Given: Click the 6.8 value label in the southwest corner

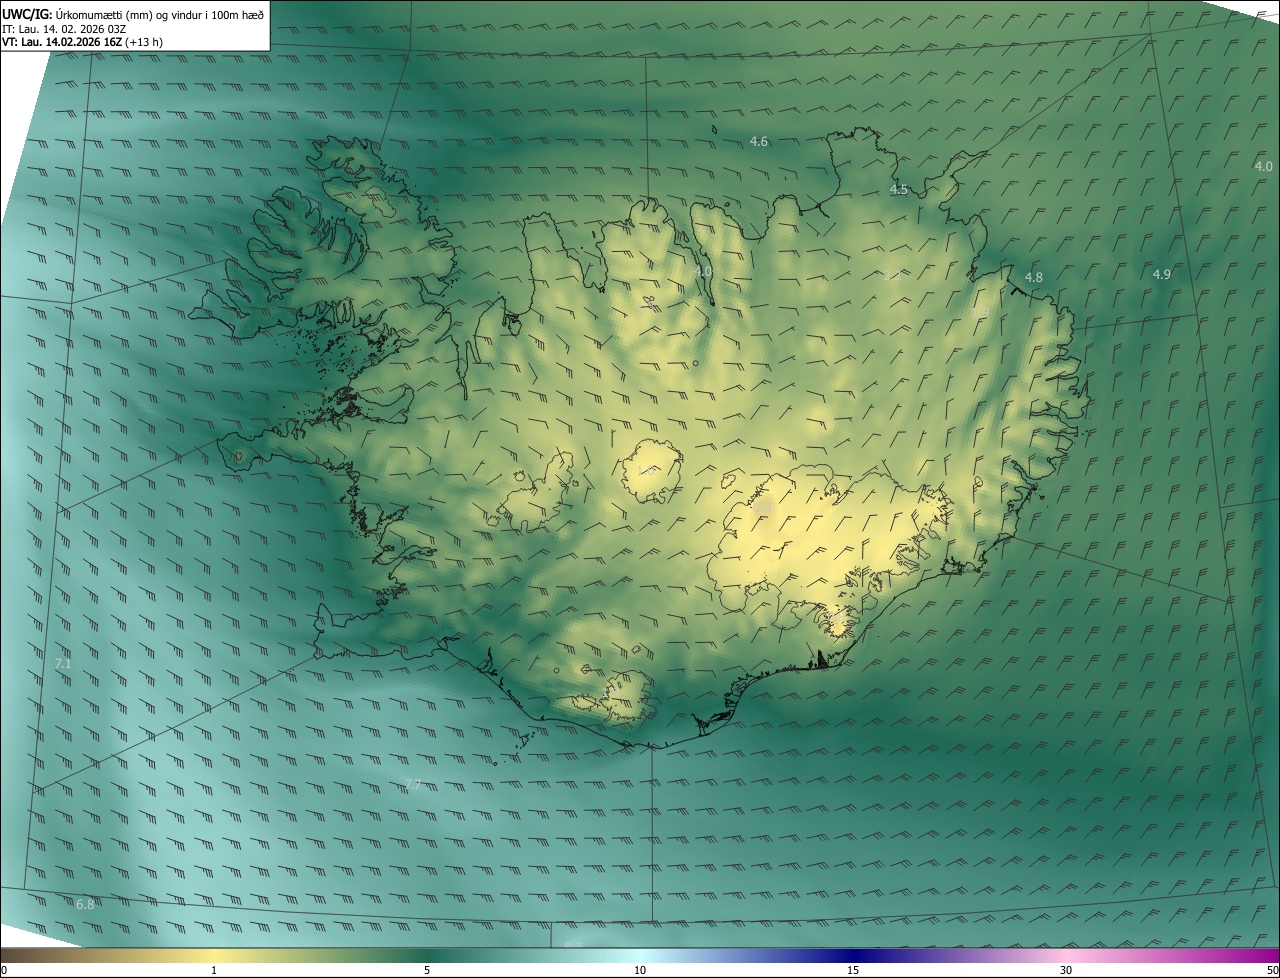Looking at the screenshot, I should 85,905.
